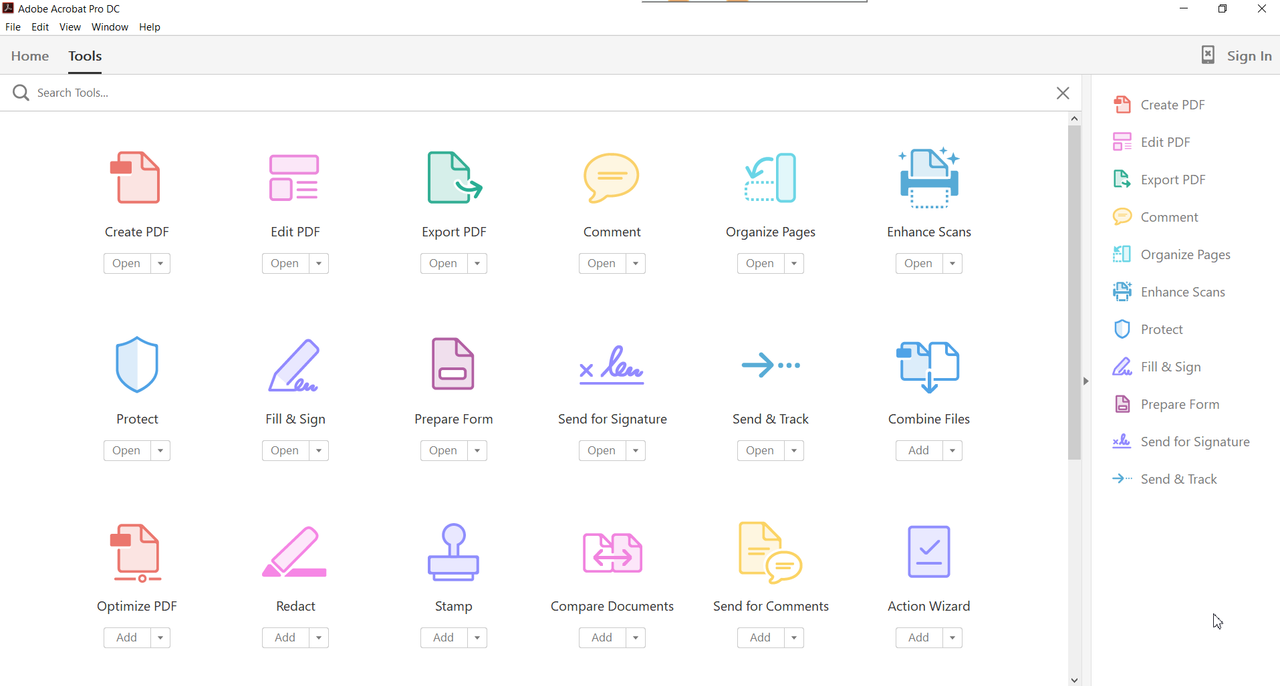Clear search with the X button
The width and height of the screenshot is (1280, 686).
1063,93
